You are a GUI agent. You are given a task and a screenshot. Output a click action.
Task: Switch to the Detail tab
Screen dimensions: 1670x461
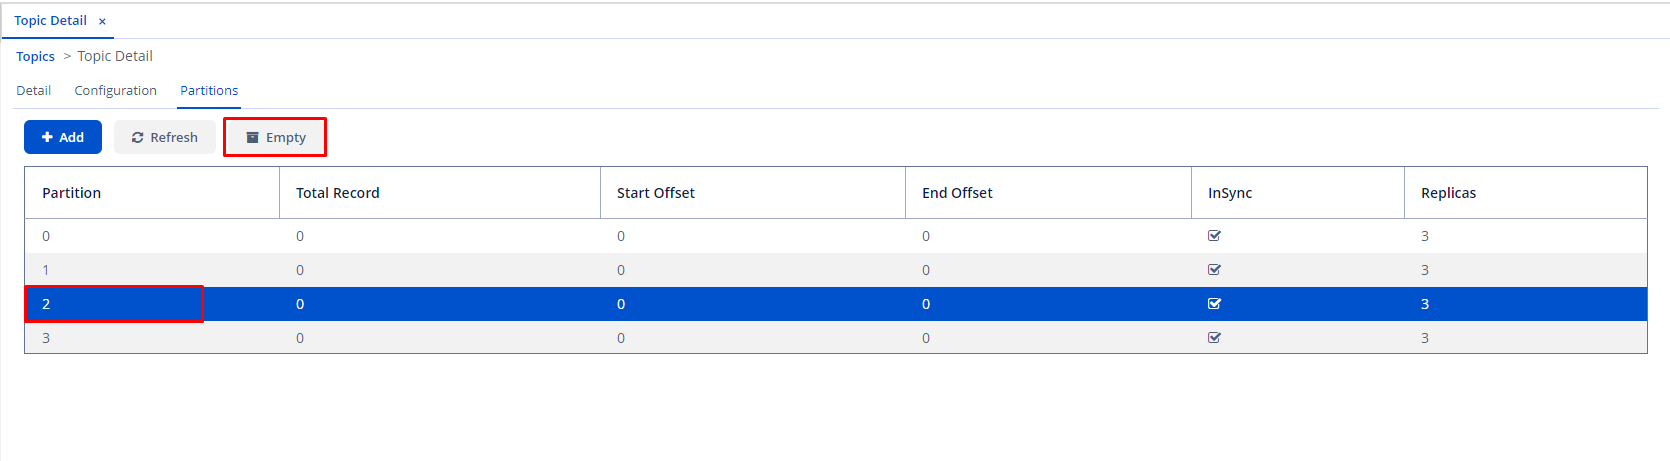34,91
